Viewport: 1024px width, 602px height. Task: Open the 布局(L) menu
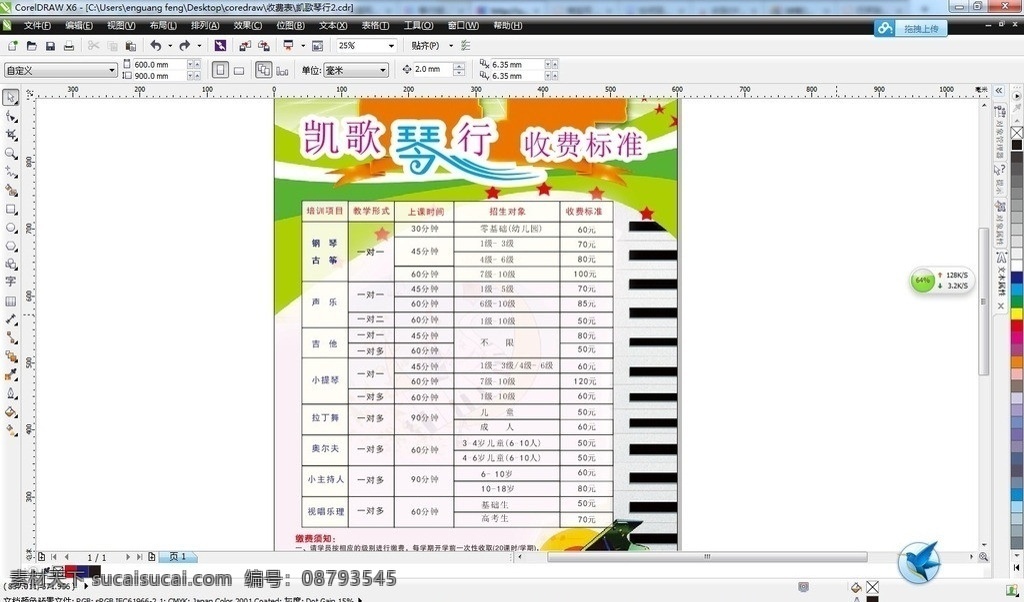click(x=163, y=25)
